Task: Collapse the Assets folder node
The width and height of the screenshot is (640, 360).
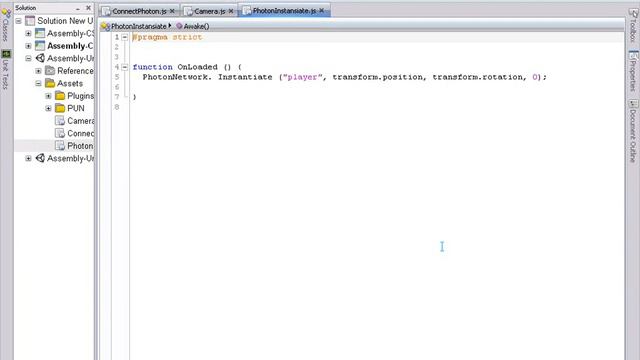Action: tap(38, 83)
